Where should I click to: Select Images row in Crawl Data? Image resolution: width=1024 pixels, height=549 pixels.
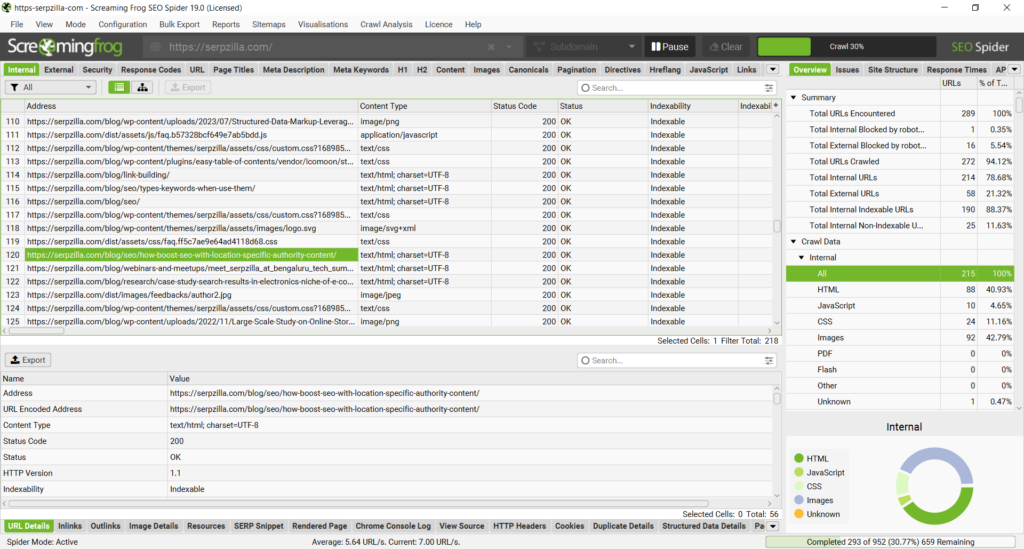click(900, 337)
